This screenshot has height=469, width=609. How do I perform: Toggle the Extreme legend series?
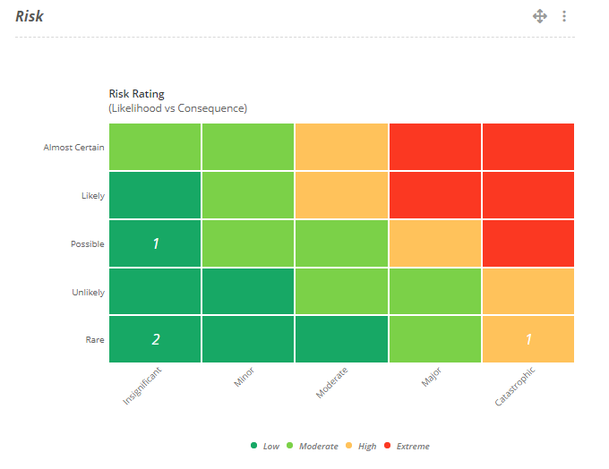click(x=407, y=446)
